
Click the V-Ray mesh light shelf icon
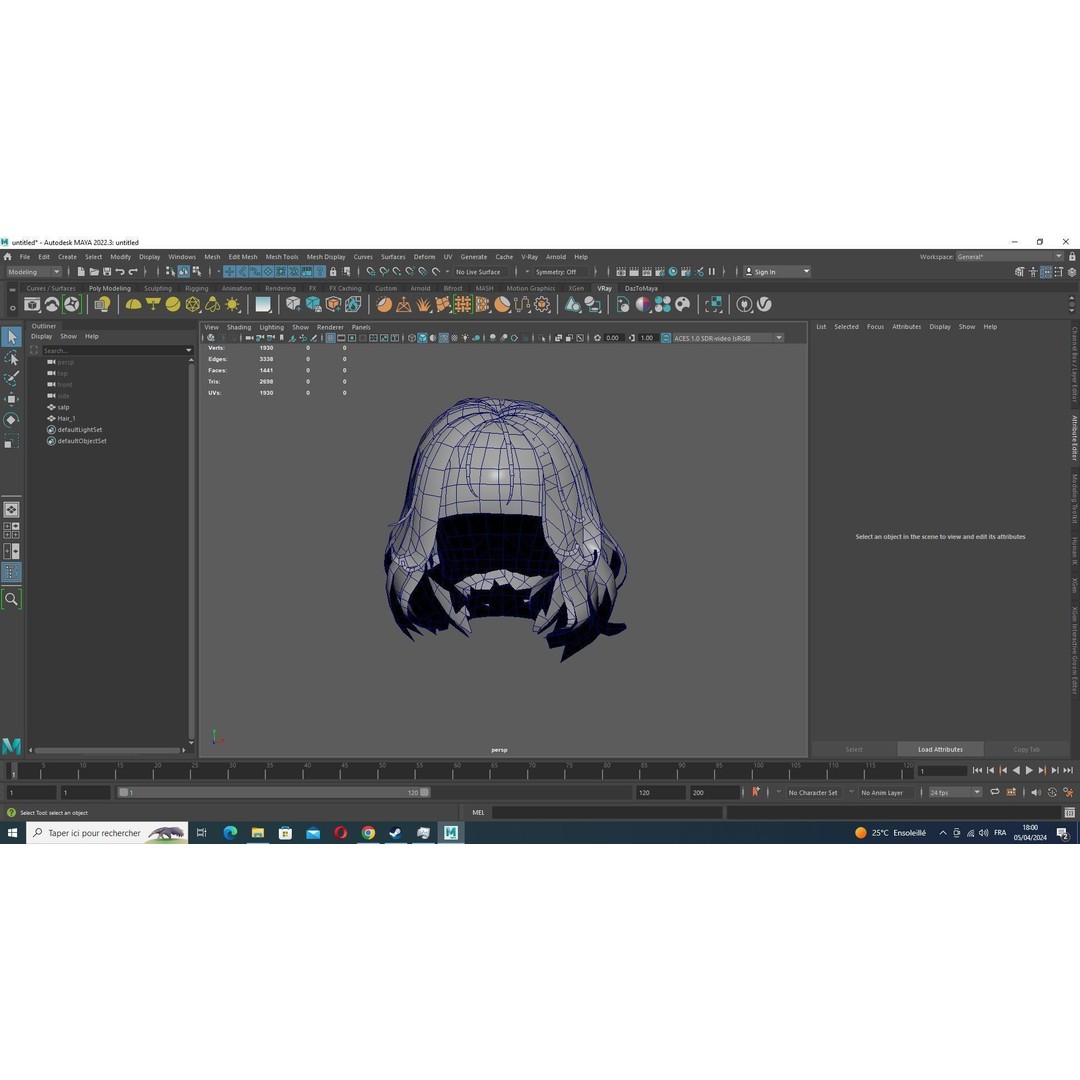point(193,304)
